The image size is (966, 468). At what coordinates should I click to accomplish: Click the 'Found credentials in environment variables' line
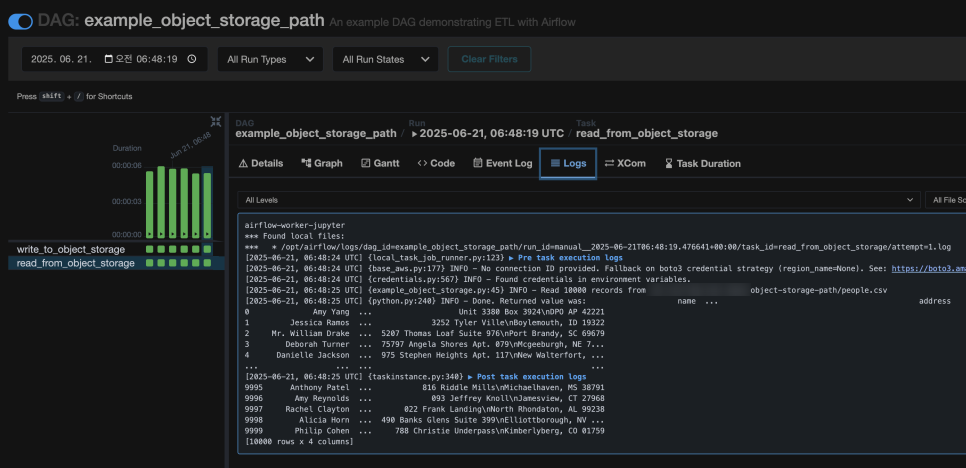pyautogui.click(x=468, y=279)
